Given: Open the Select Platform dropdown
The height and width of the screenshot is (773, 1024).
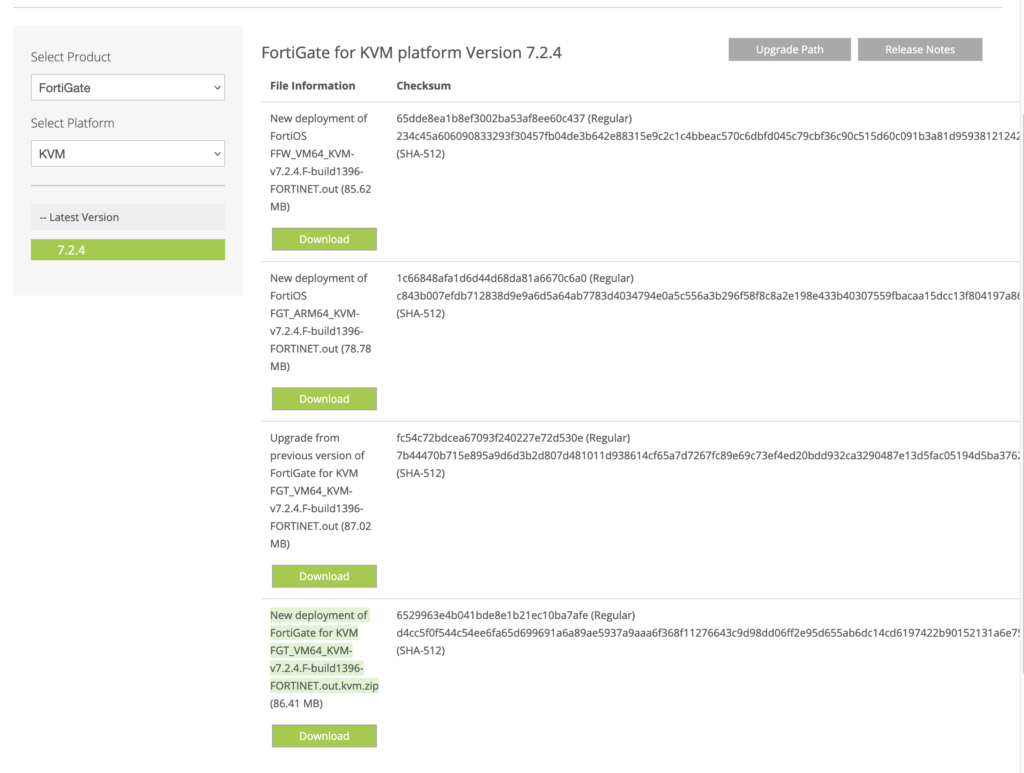Looking at the screenshot, I should [x=127, y=153].
